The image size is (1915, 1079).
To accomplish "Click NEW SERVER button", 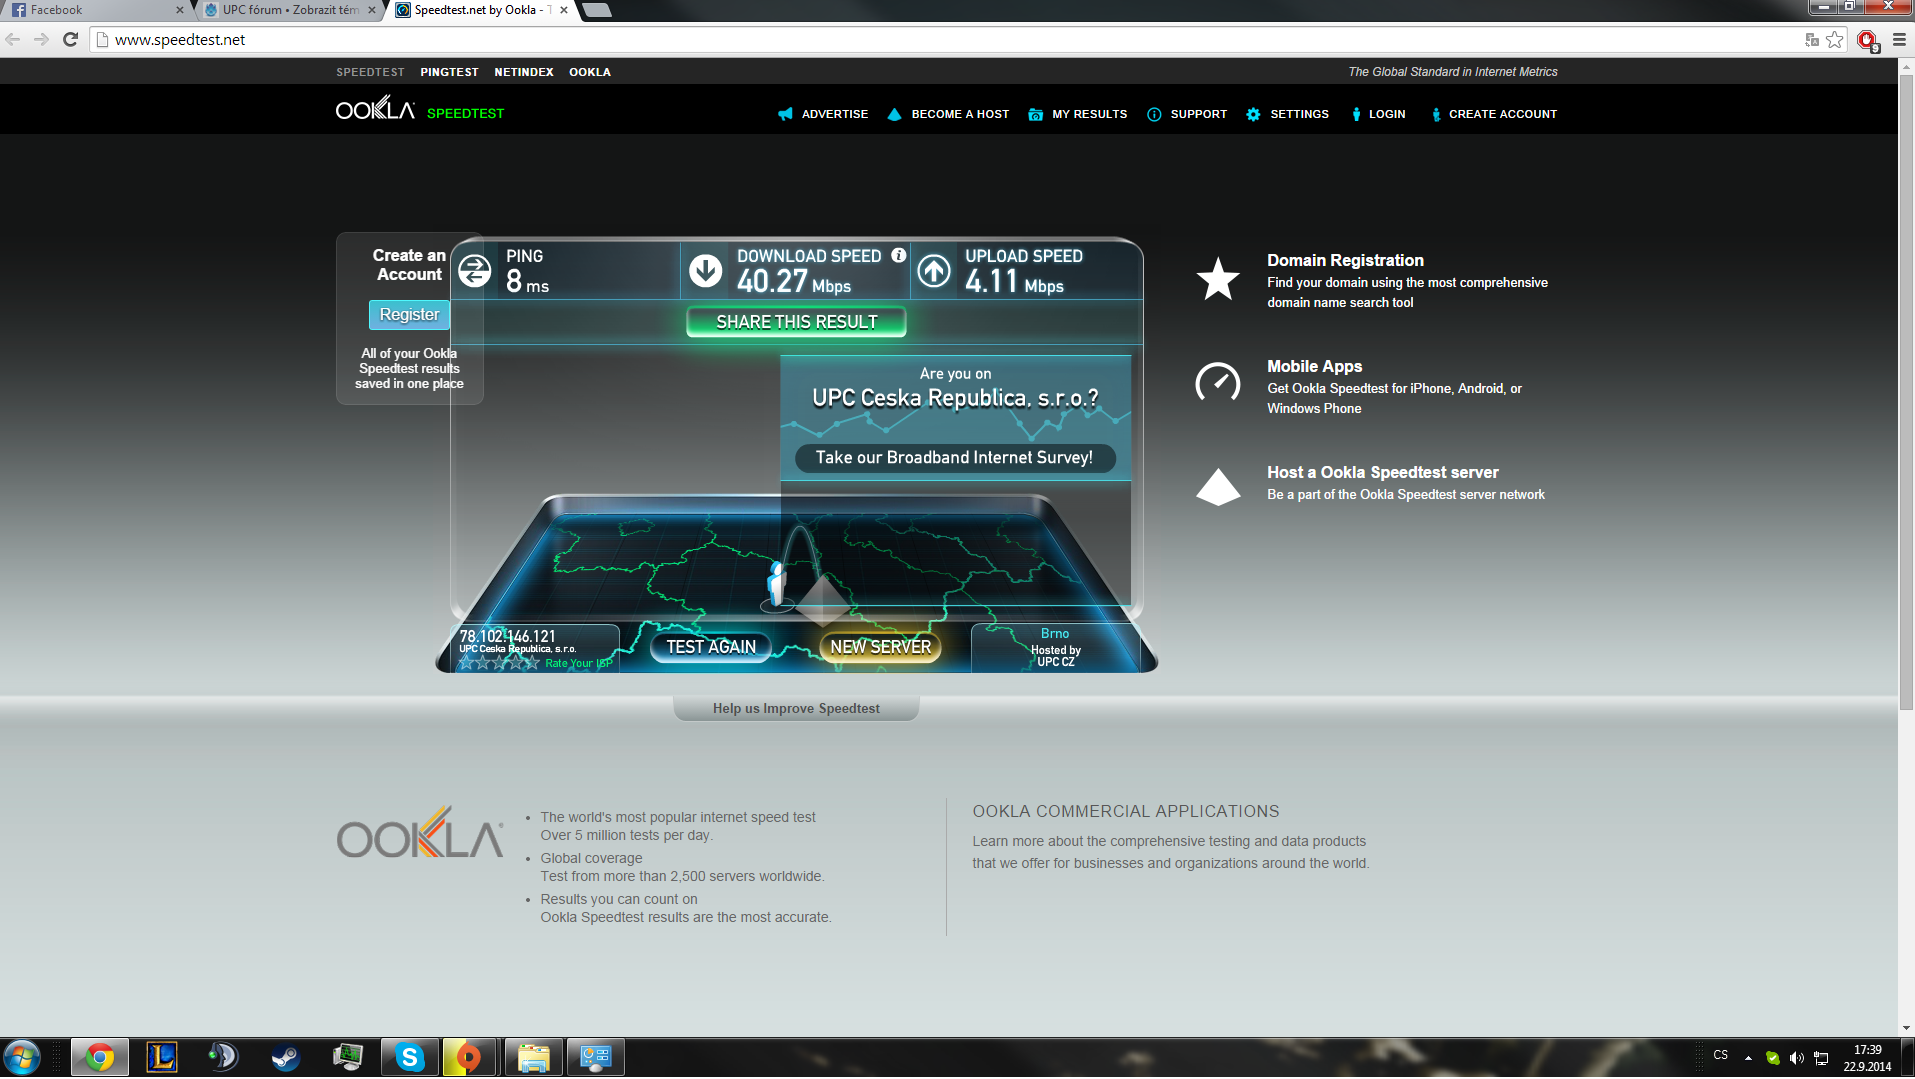I will coord(880,647).
